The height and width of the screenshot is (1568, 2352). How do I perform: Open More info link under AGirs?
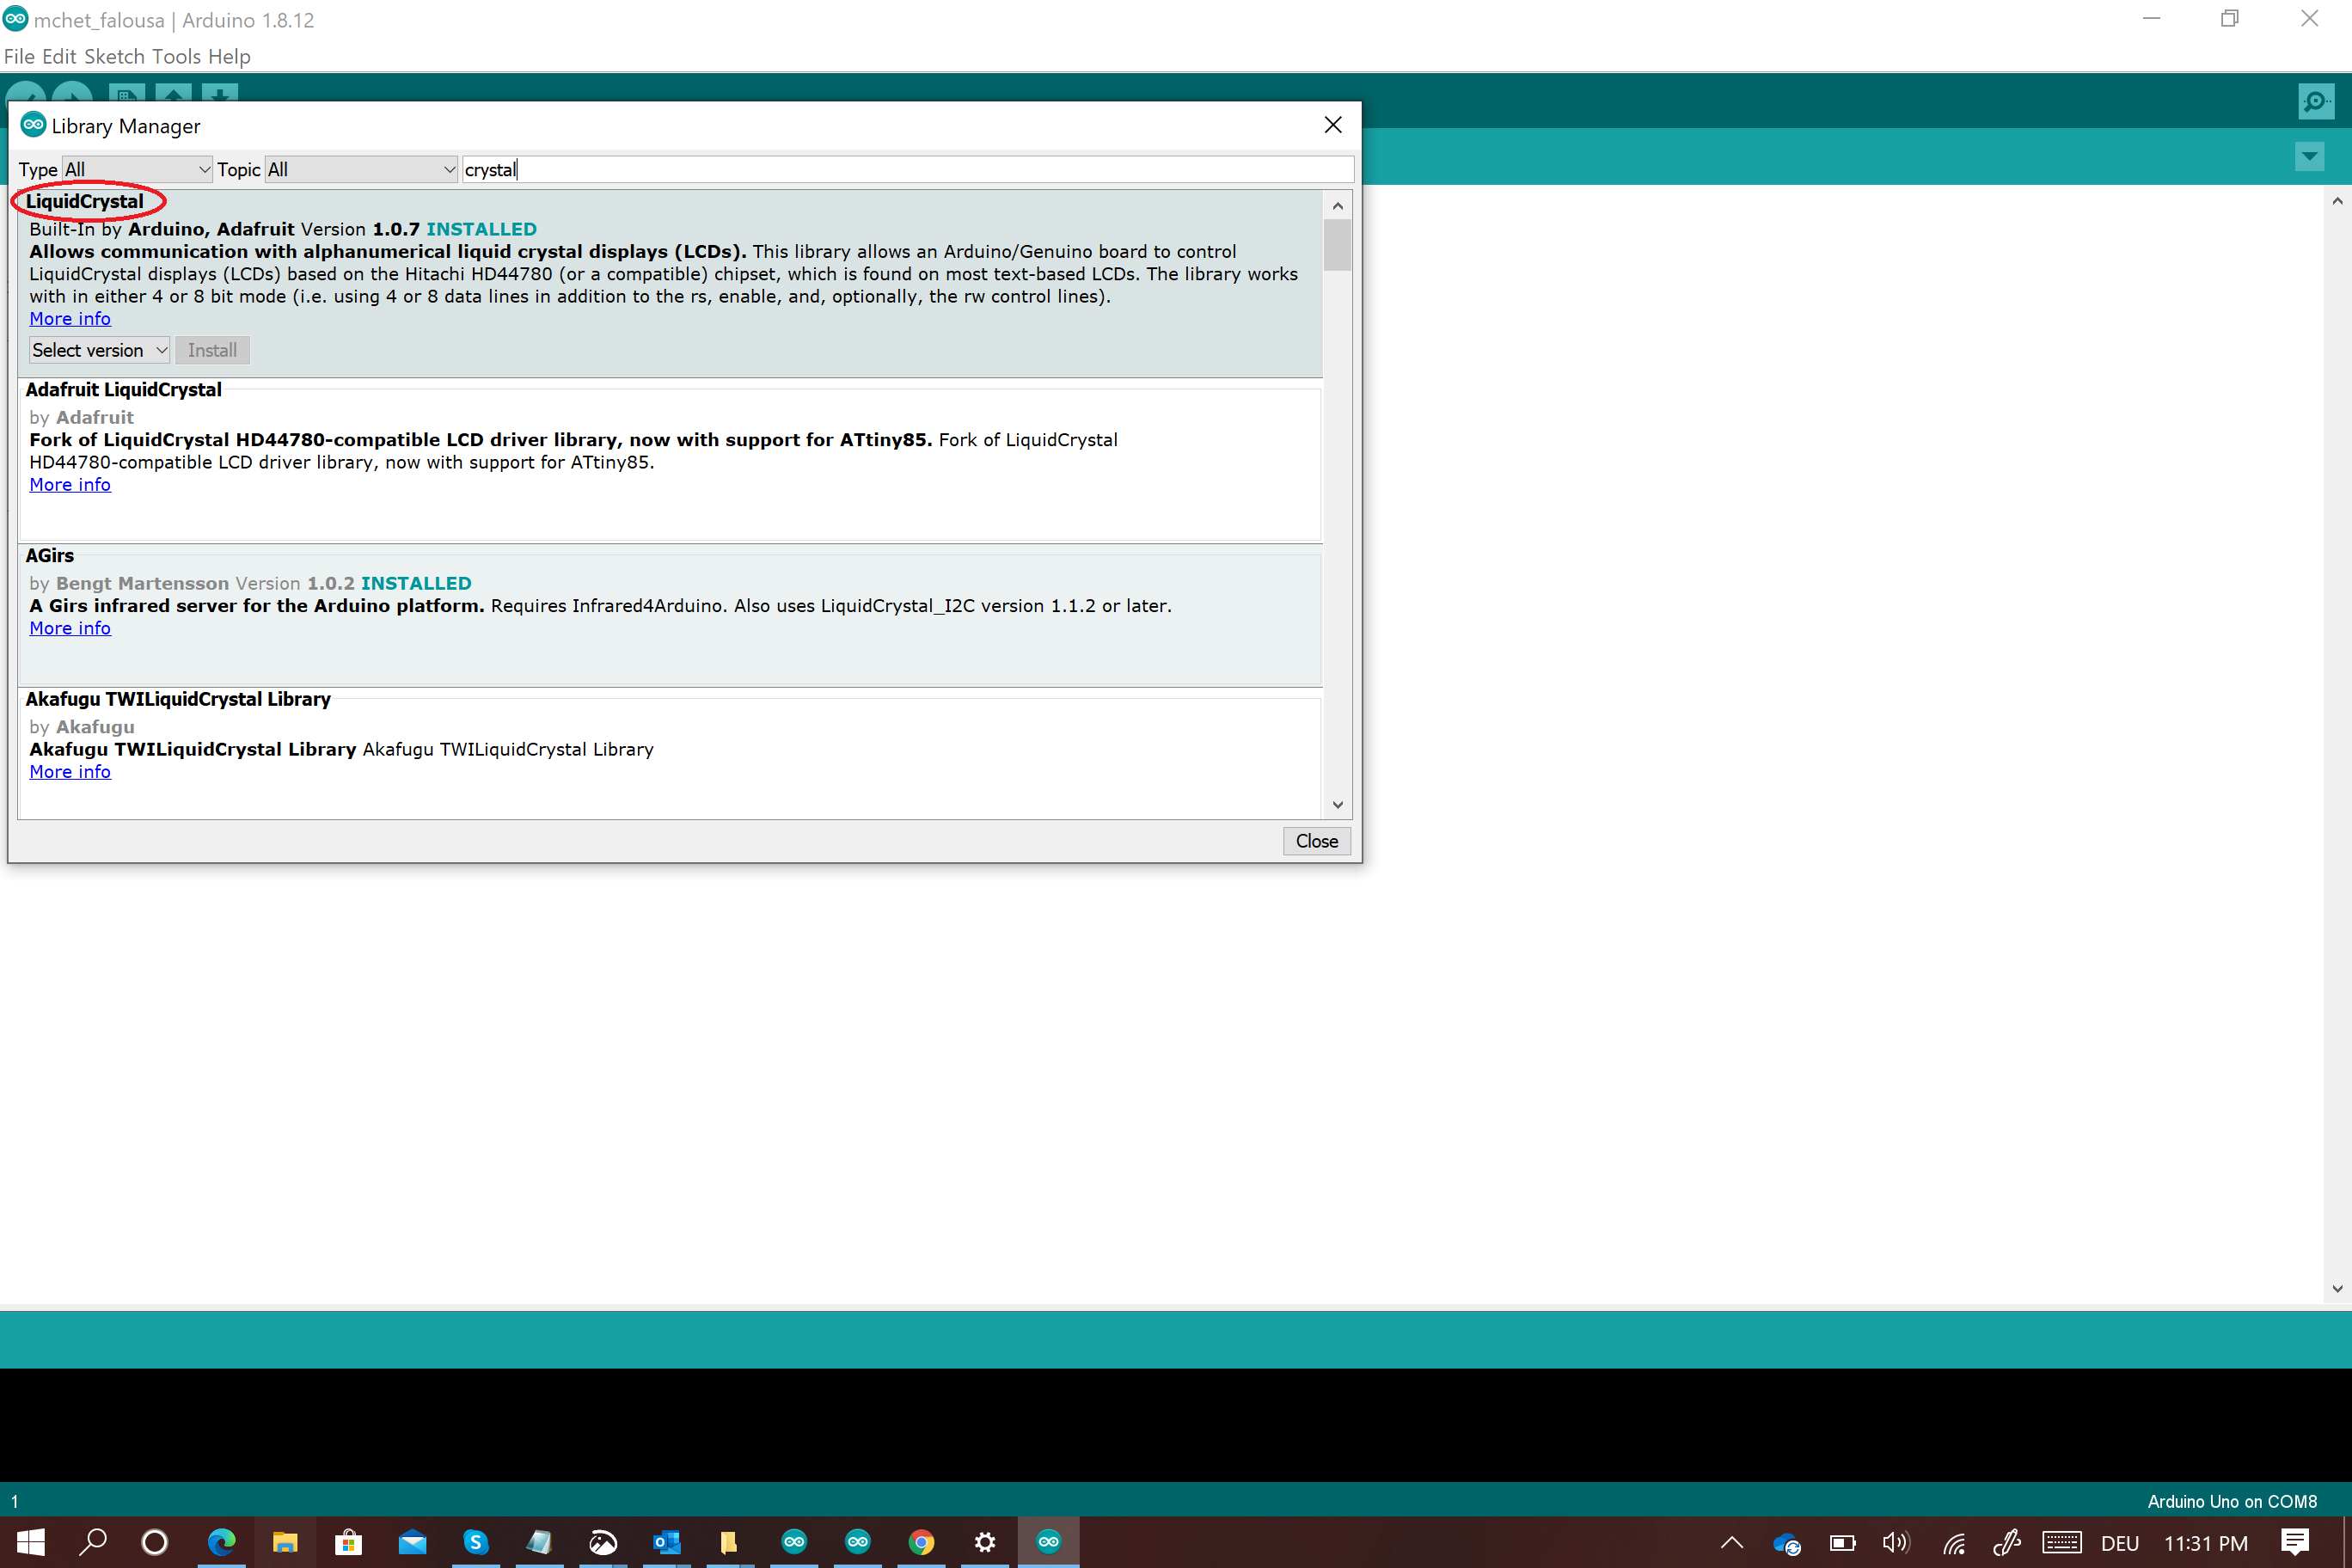coord(70,628)
